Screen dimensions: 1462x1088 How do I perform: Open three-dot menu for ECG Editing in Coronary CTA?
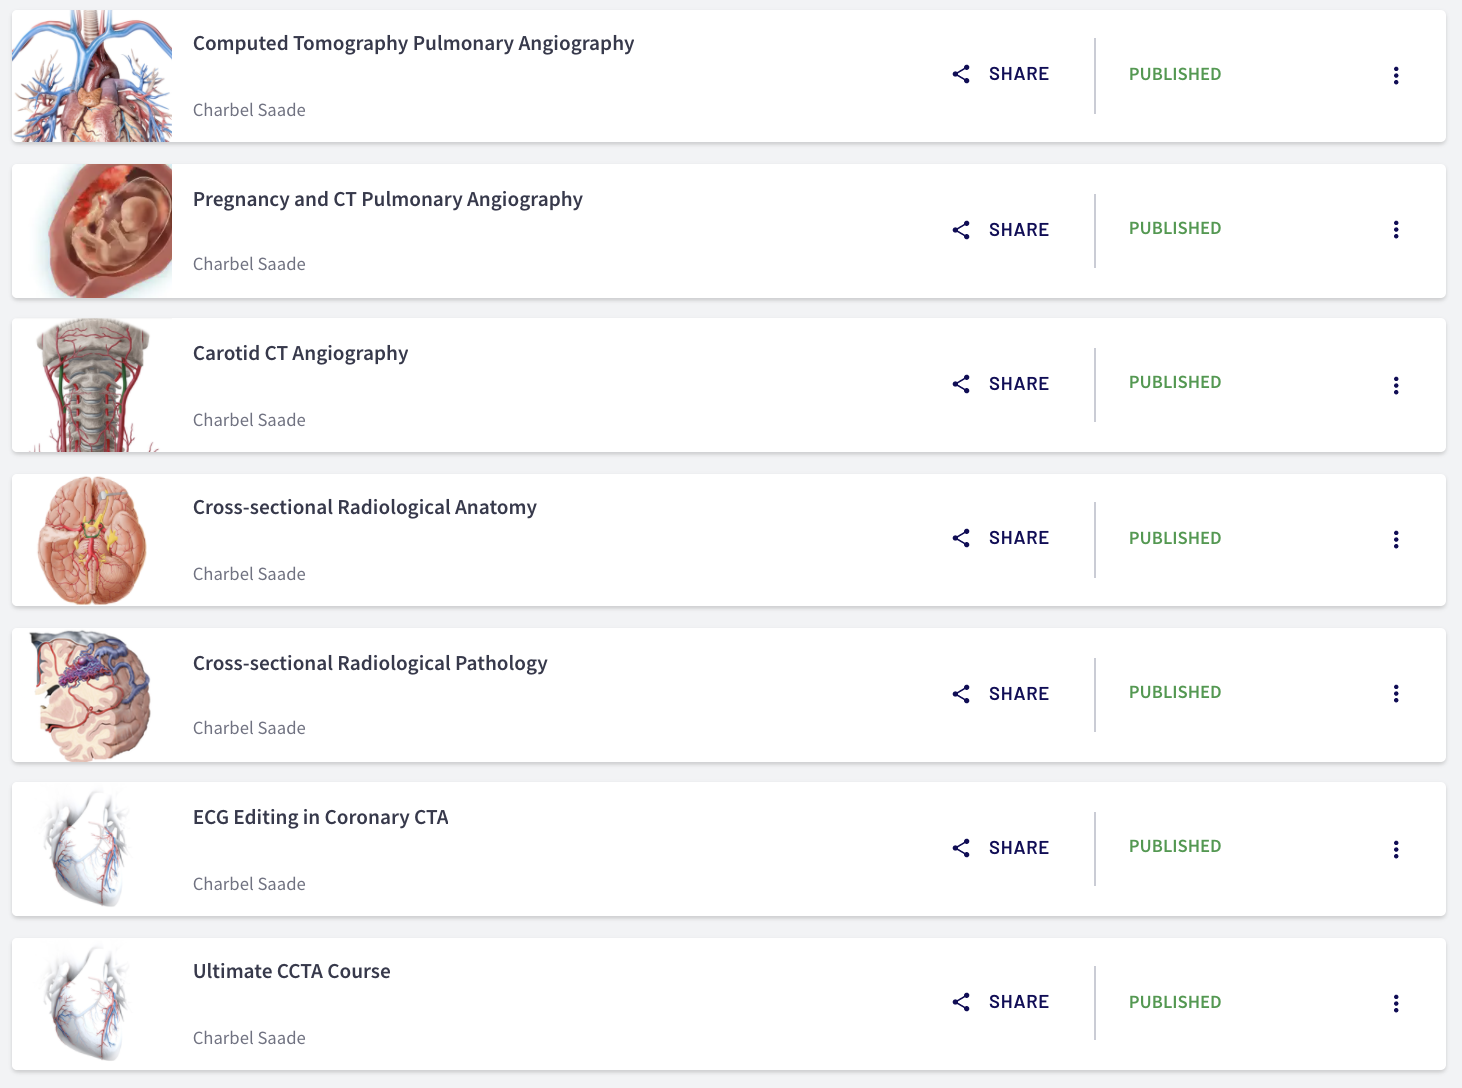(x=1396, y=850)
